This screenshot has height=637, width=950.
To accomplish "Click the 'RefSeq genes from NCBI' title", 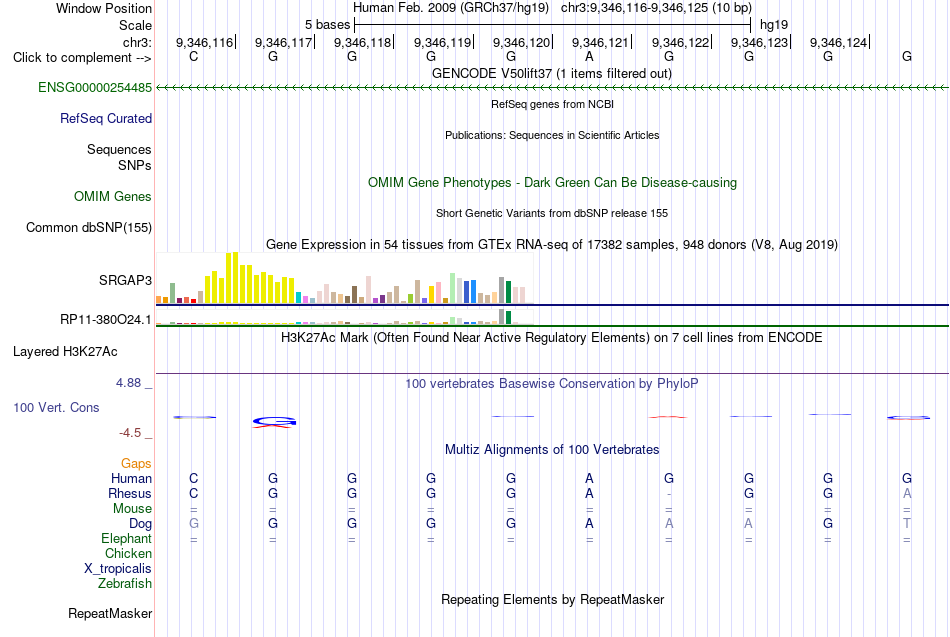I will pyautogui.click(x=552, y=104).
